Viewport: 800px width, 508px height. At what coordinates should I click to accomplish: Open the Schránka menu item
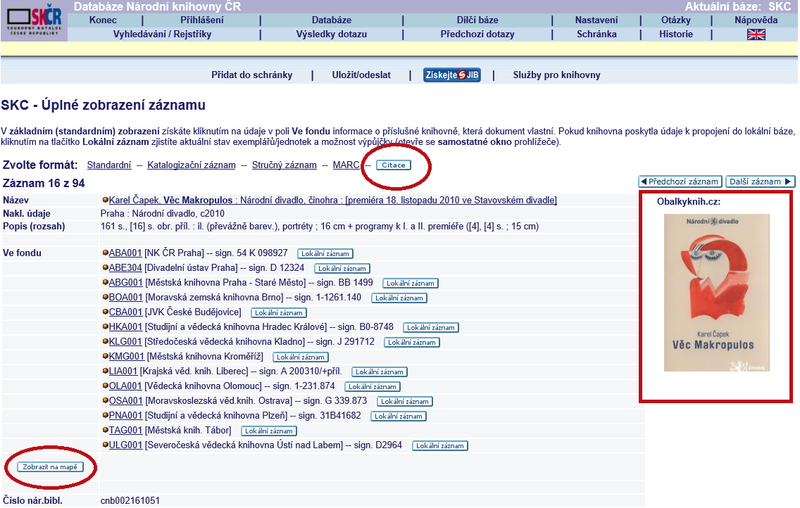[596, 34]
